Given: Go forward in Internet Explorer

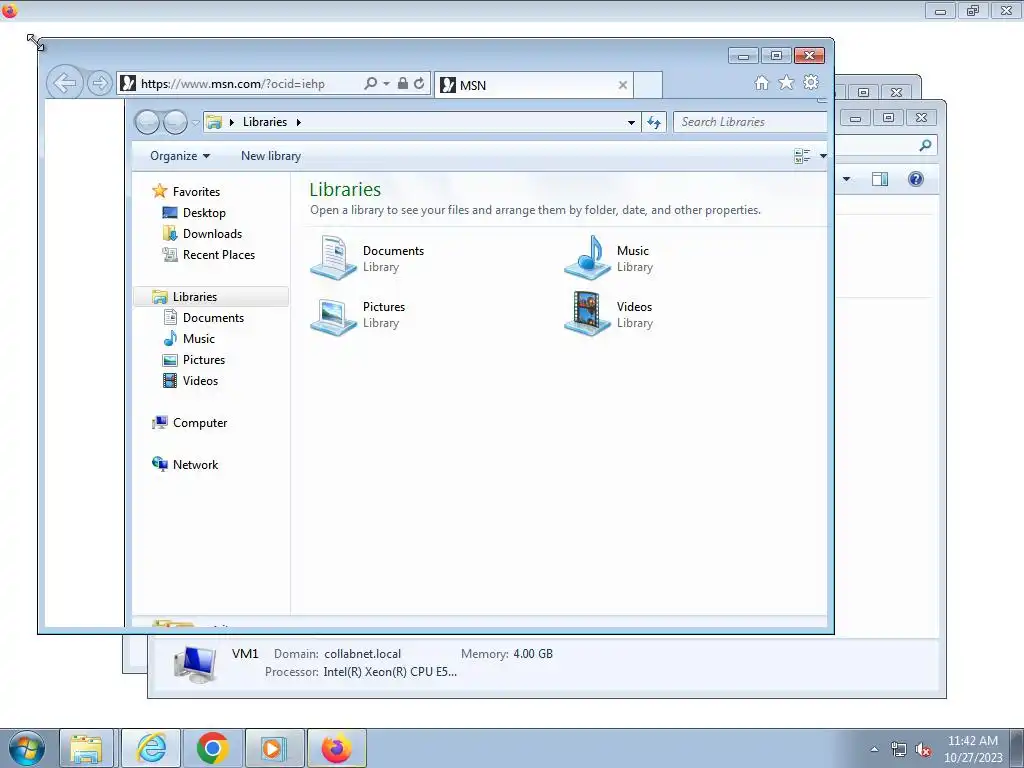Looking at the screenshot, I should point(99,83).
